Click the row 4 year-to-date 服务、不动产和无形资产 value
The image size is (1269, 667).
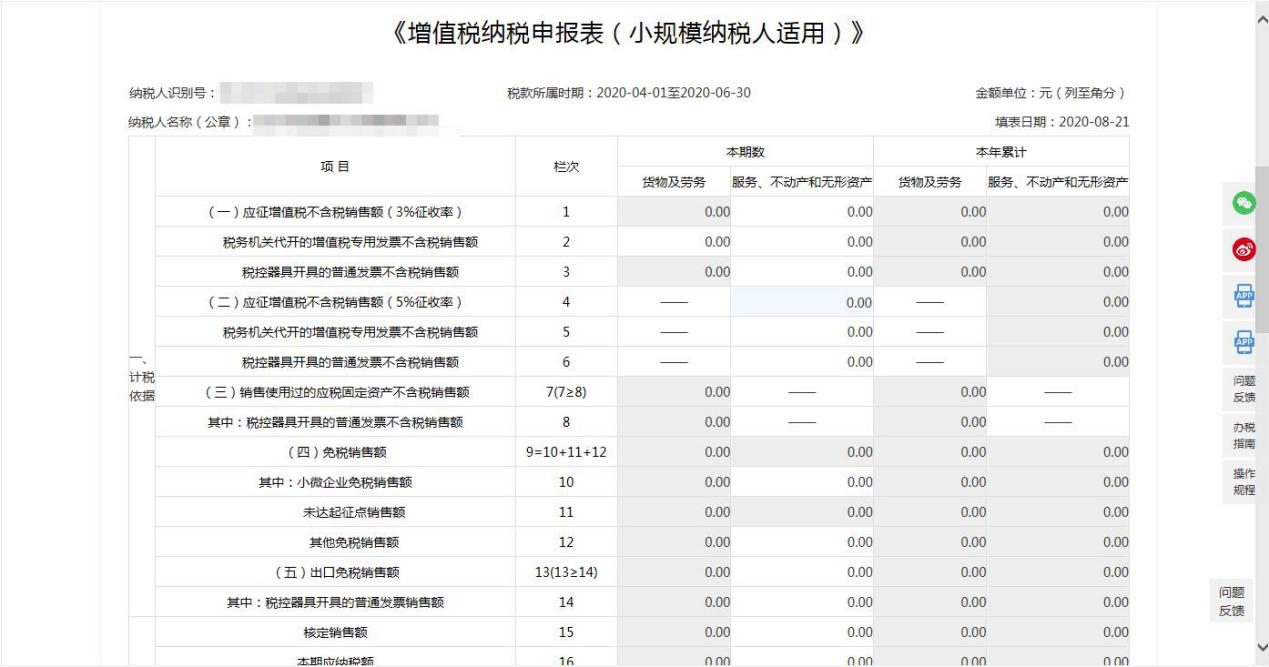[x=1115, y=302]
